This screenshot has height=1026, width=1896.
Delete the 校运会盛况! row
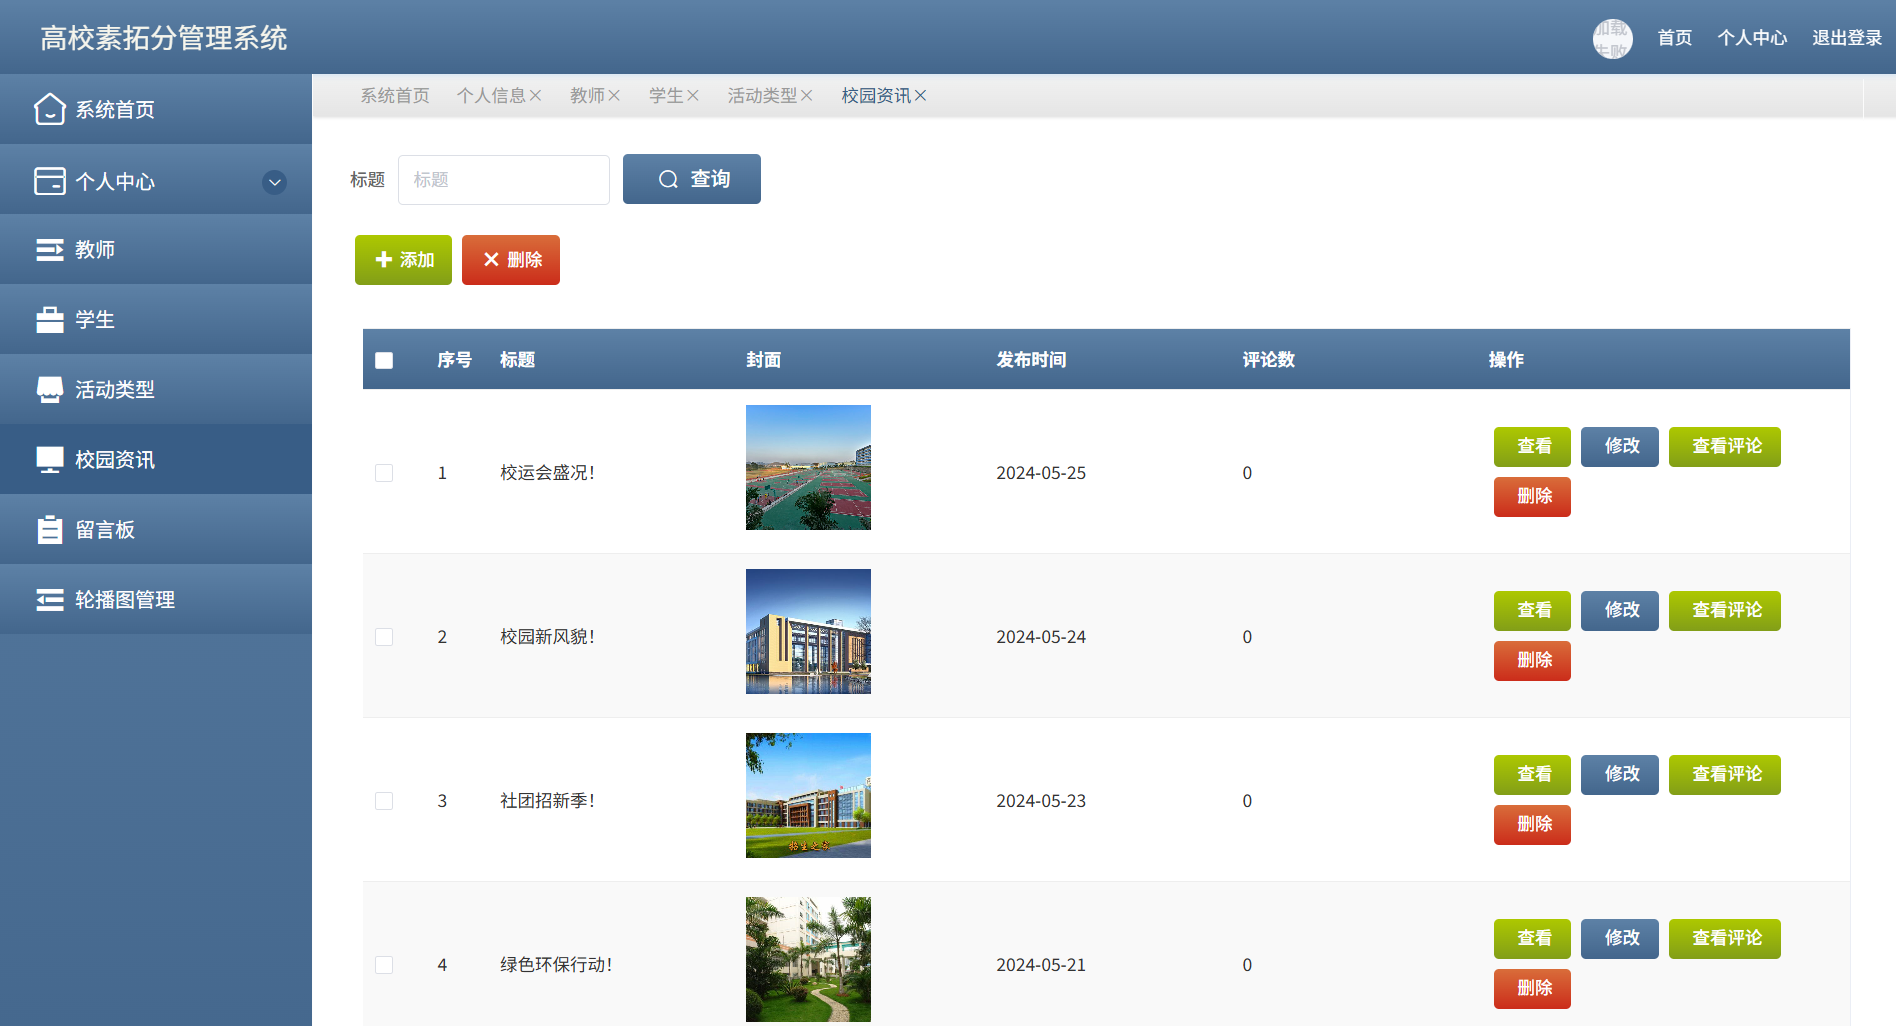pos(1532,497)
